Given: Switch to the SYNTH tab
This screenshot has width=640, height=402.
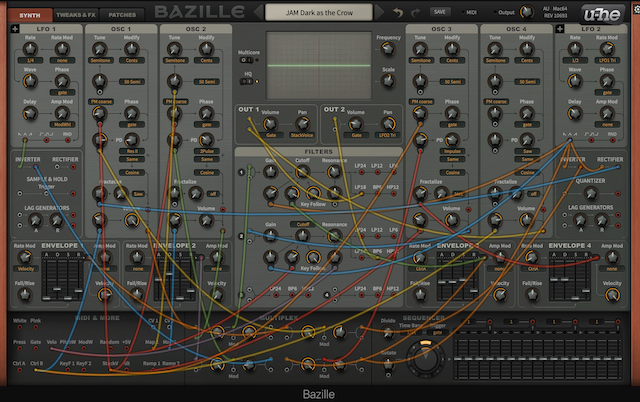Looking at the screenshot, I should [30, 15].
